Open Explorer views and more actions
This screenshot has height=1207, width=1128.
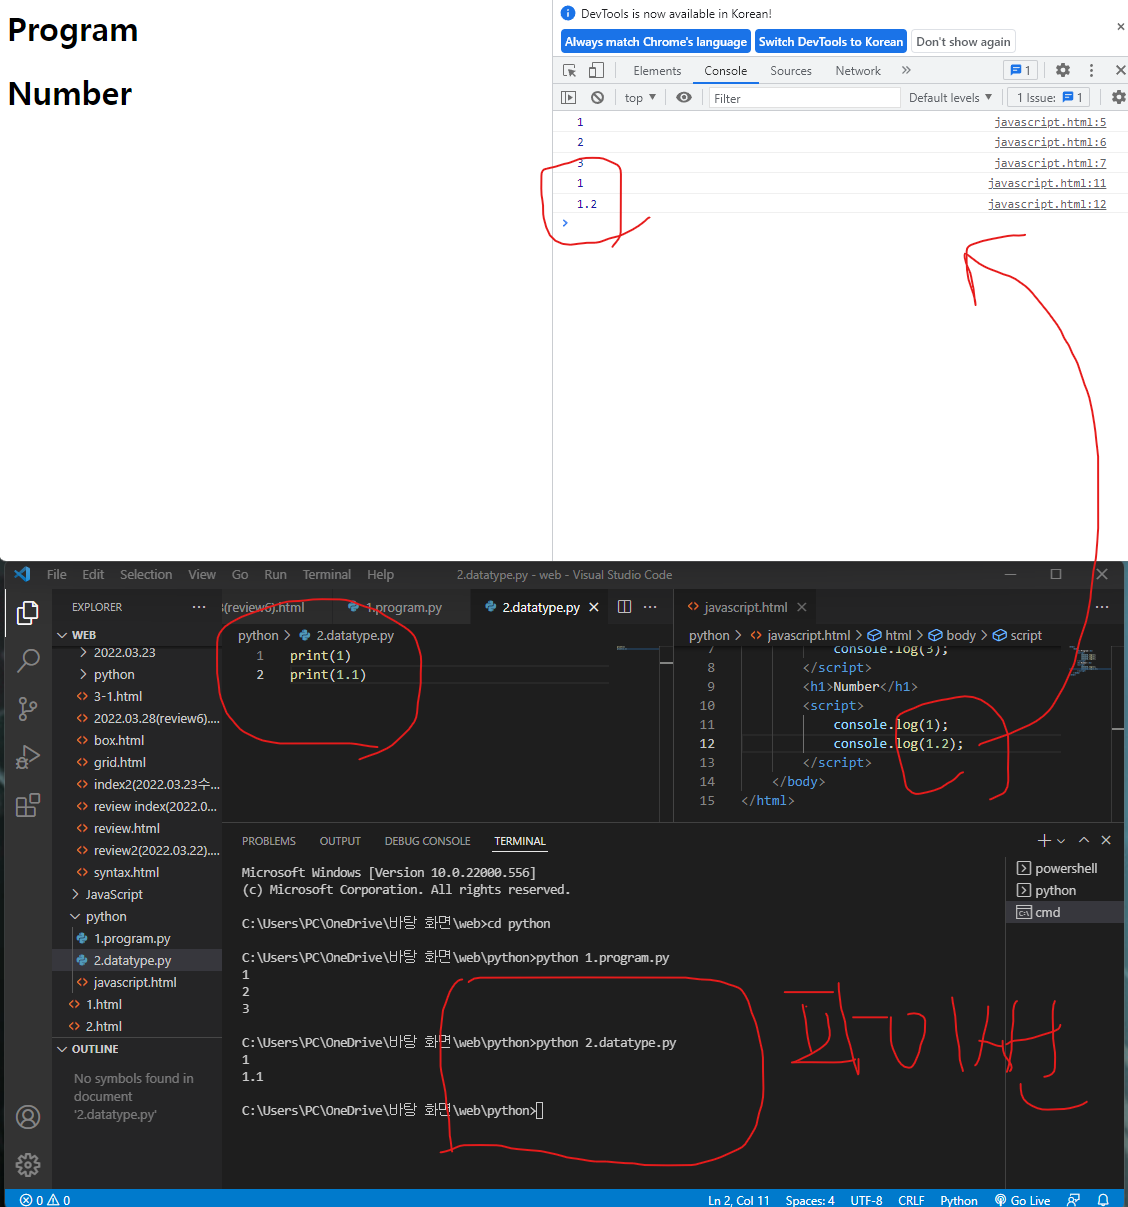click(x=199, y=607)
